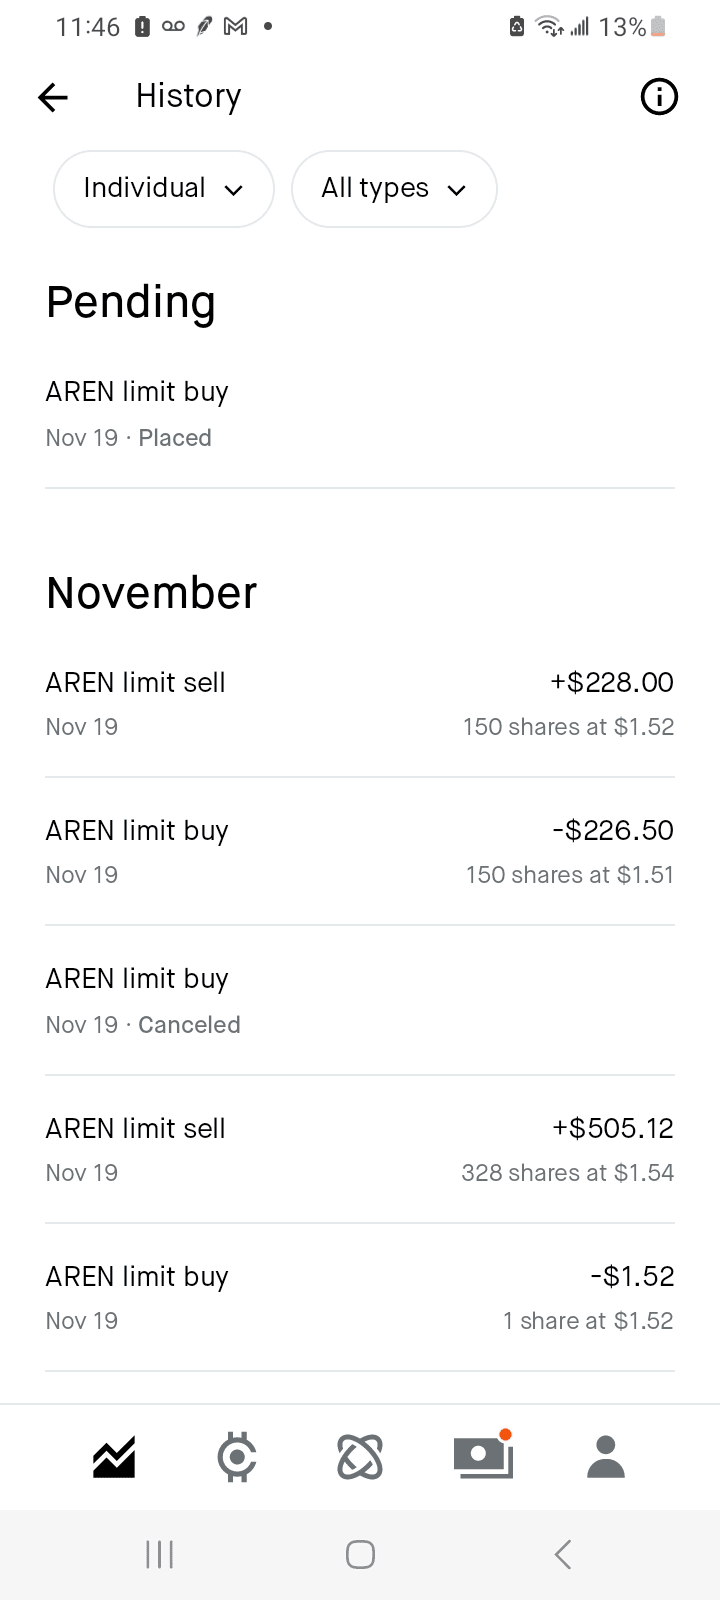Viewport: 720px width, 1600px height.
Task: Open the investing chart tab icon
Action: [x=114, y=1457]
